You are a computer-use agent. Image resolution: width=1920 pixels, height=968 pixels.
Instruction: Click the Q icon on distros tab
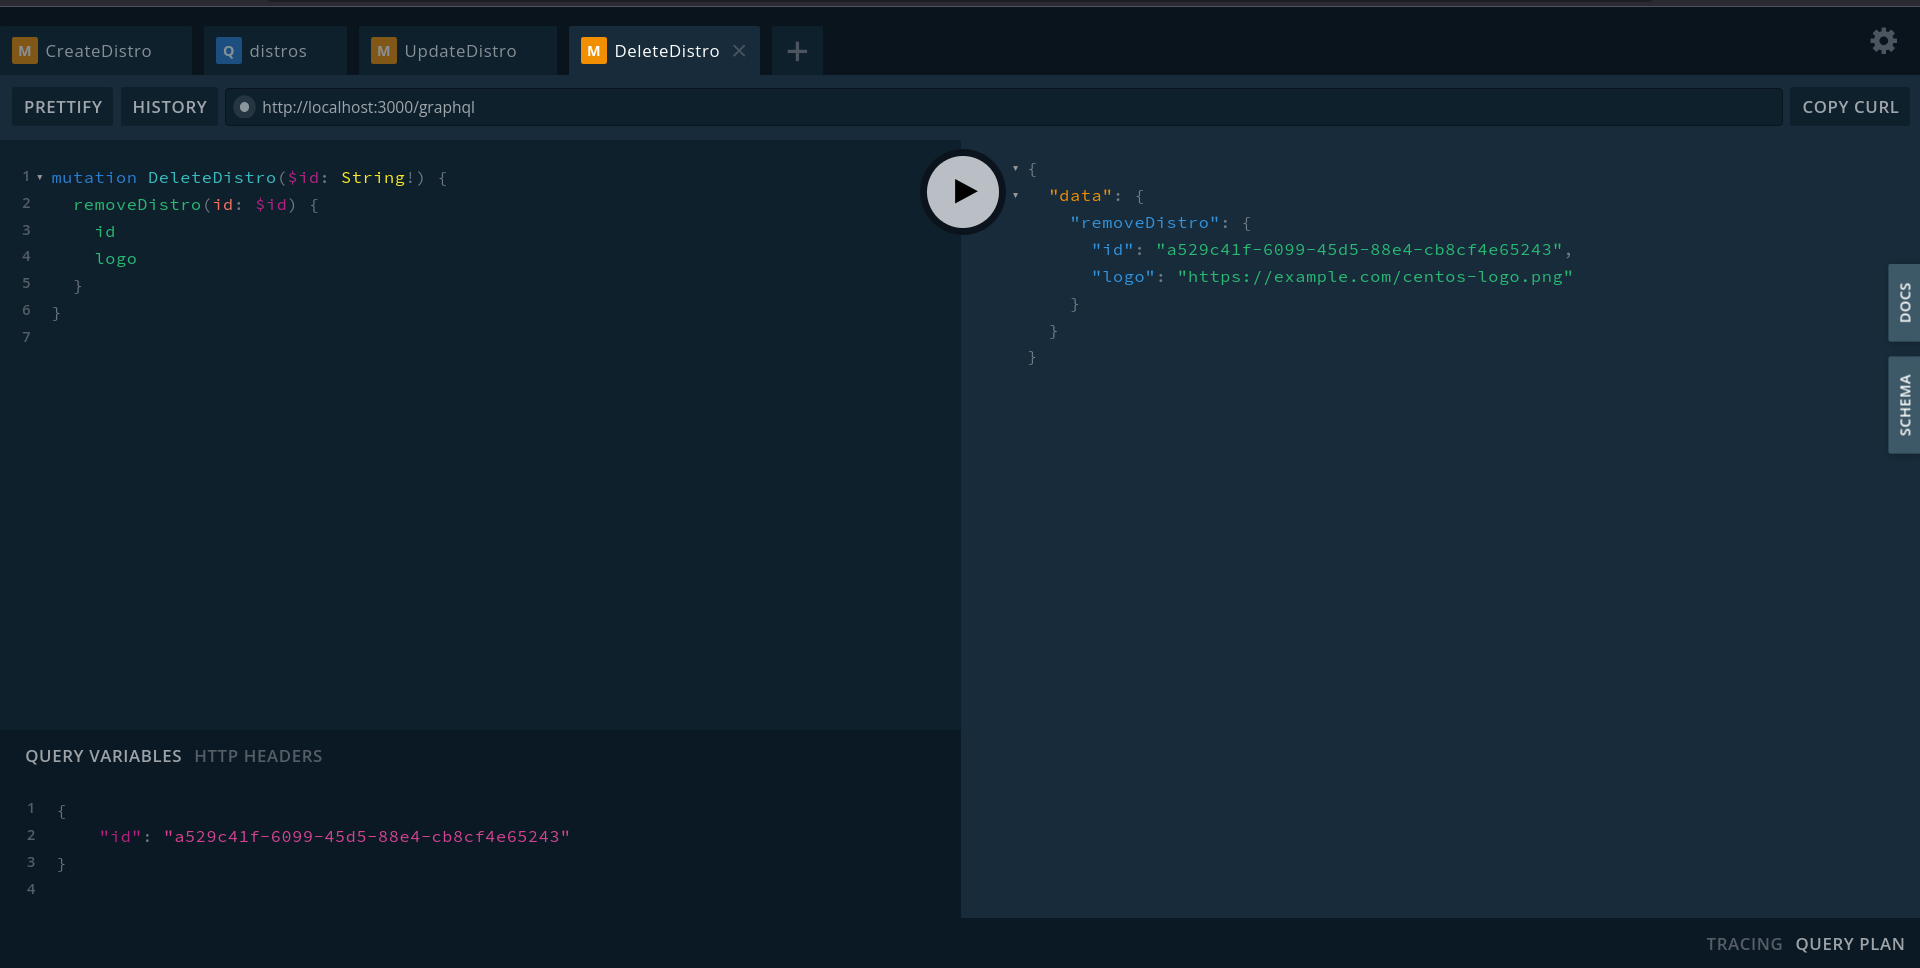[229, 51]
